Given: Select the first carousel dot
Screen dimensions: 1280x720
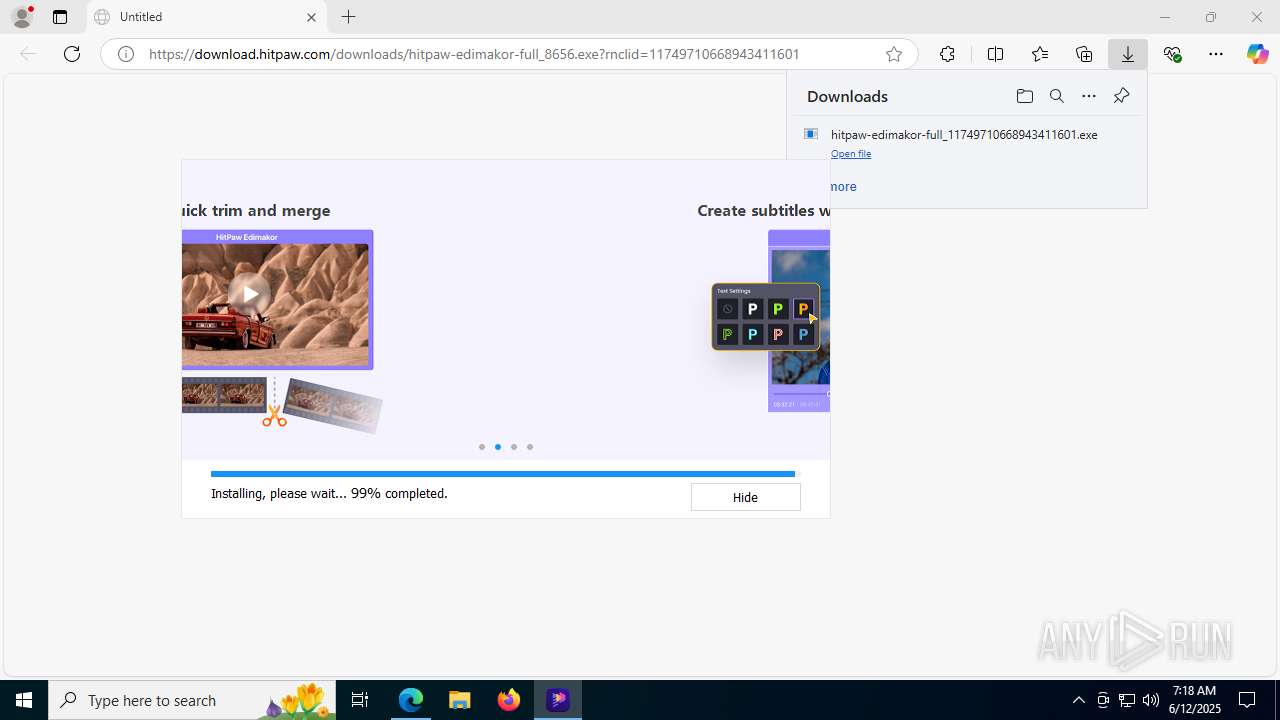Looking at the screenshot, I should point(482,447).
